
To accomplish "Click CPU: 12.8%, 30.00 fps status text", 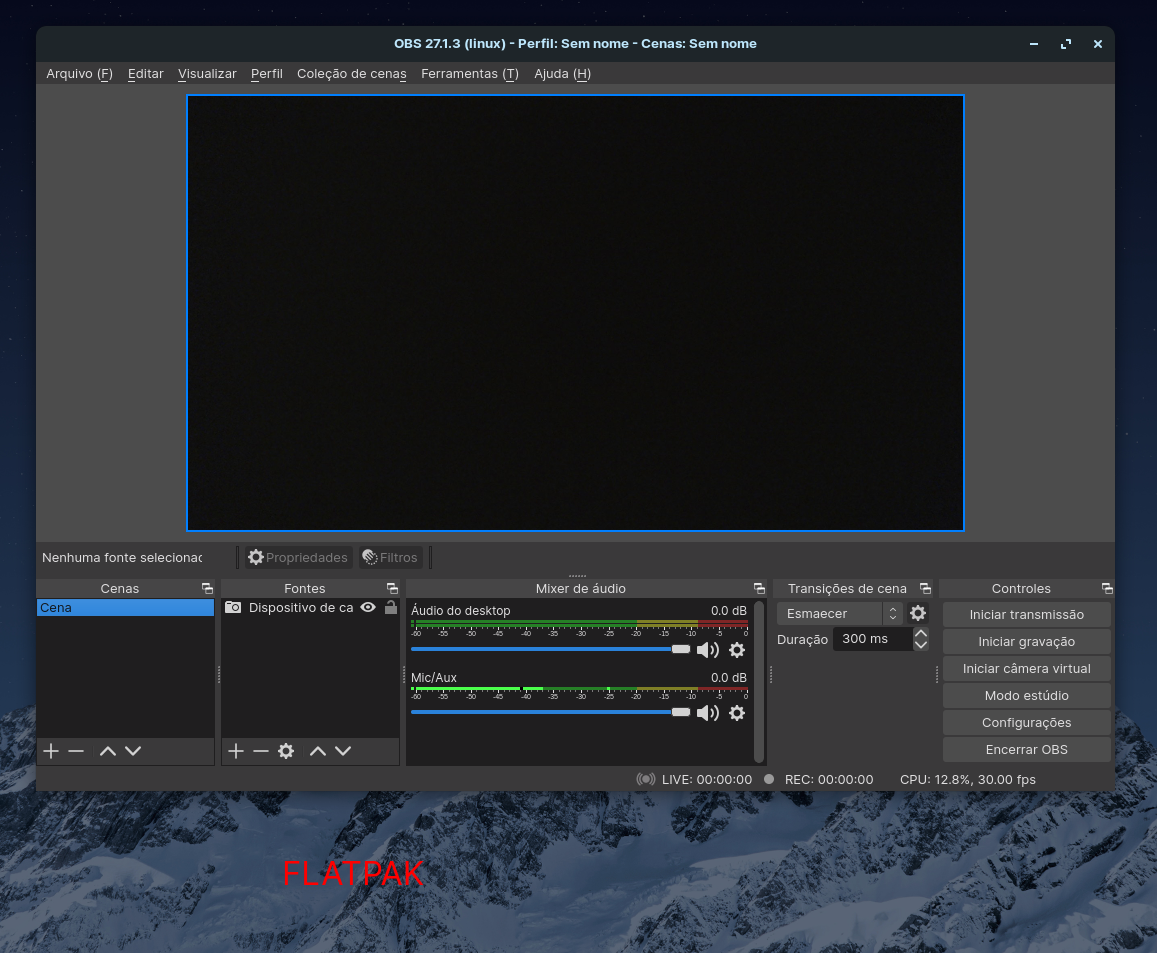I will (967, 780).
